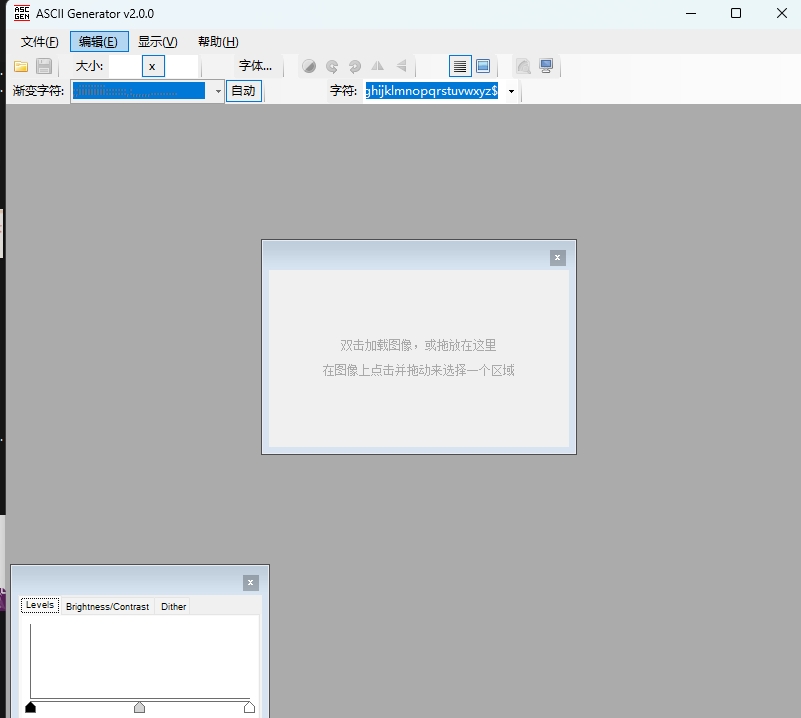The width and height of the screenshot is (801, 718).
Task: Click the 自动 auto button
Action: 244,91
